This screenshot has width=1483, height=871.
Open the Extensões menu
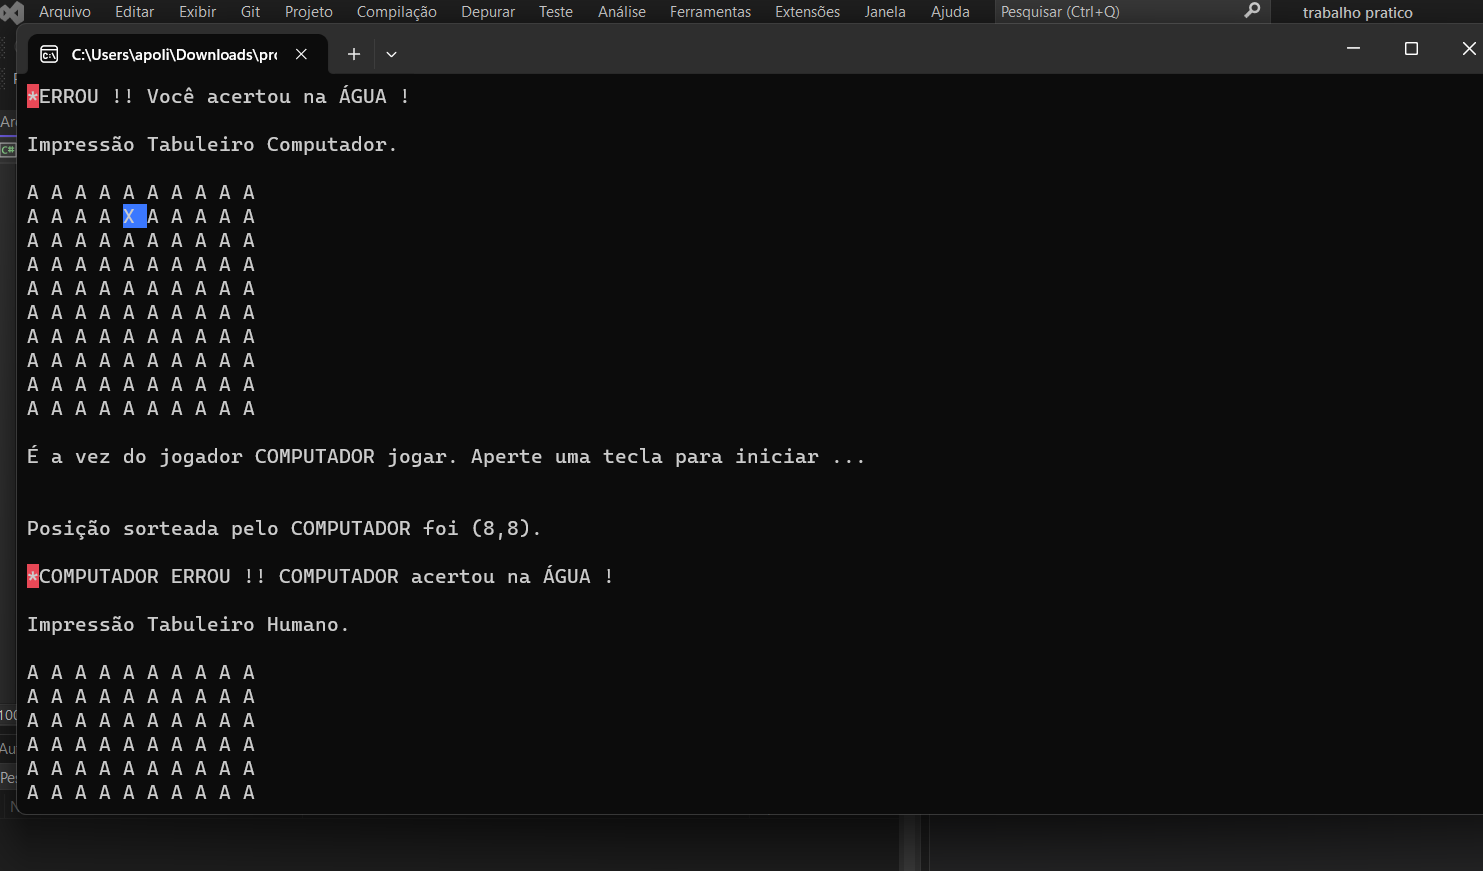807,12
